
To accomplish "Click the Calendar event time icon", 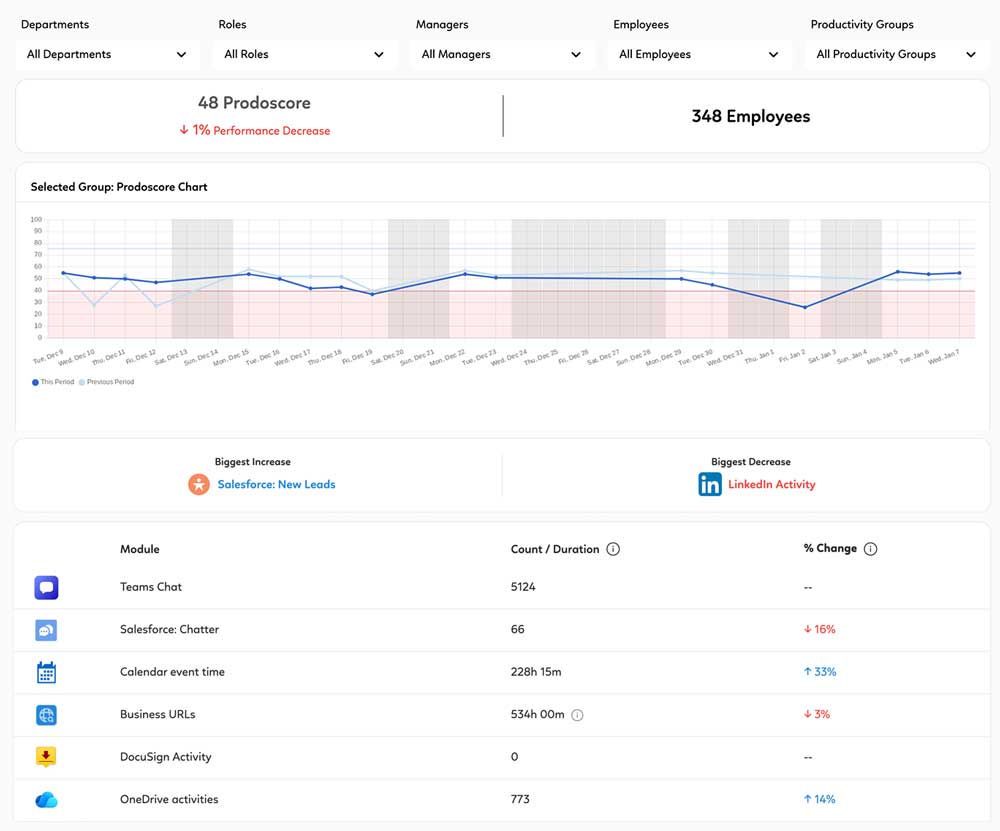I will (x=46, y=672).
